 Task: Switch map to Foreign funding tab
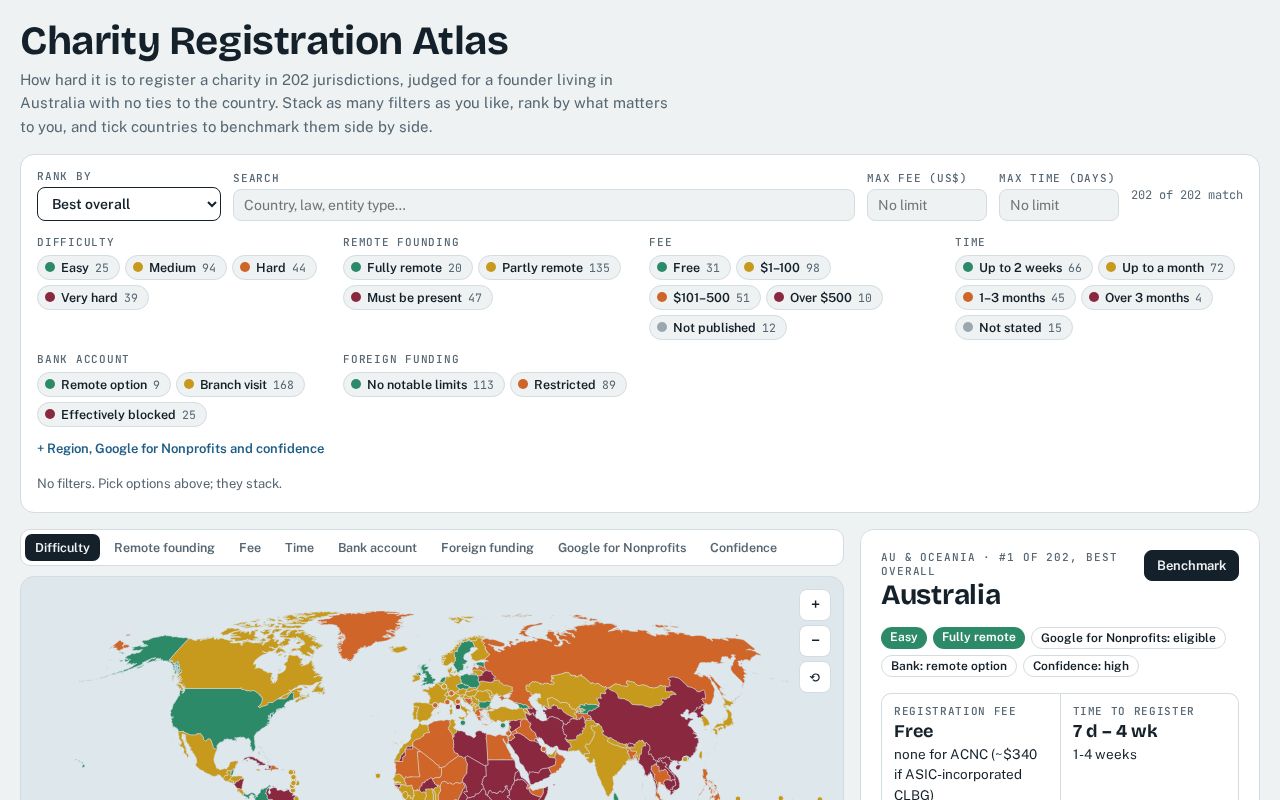(487, 548)
